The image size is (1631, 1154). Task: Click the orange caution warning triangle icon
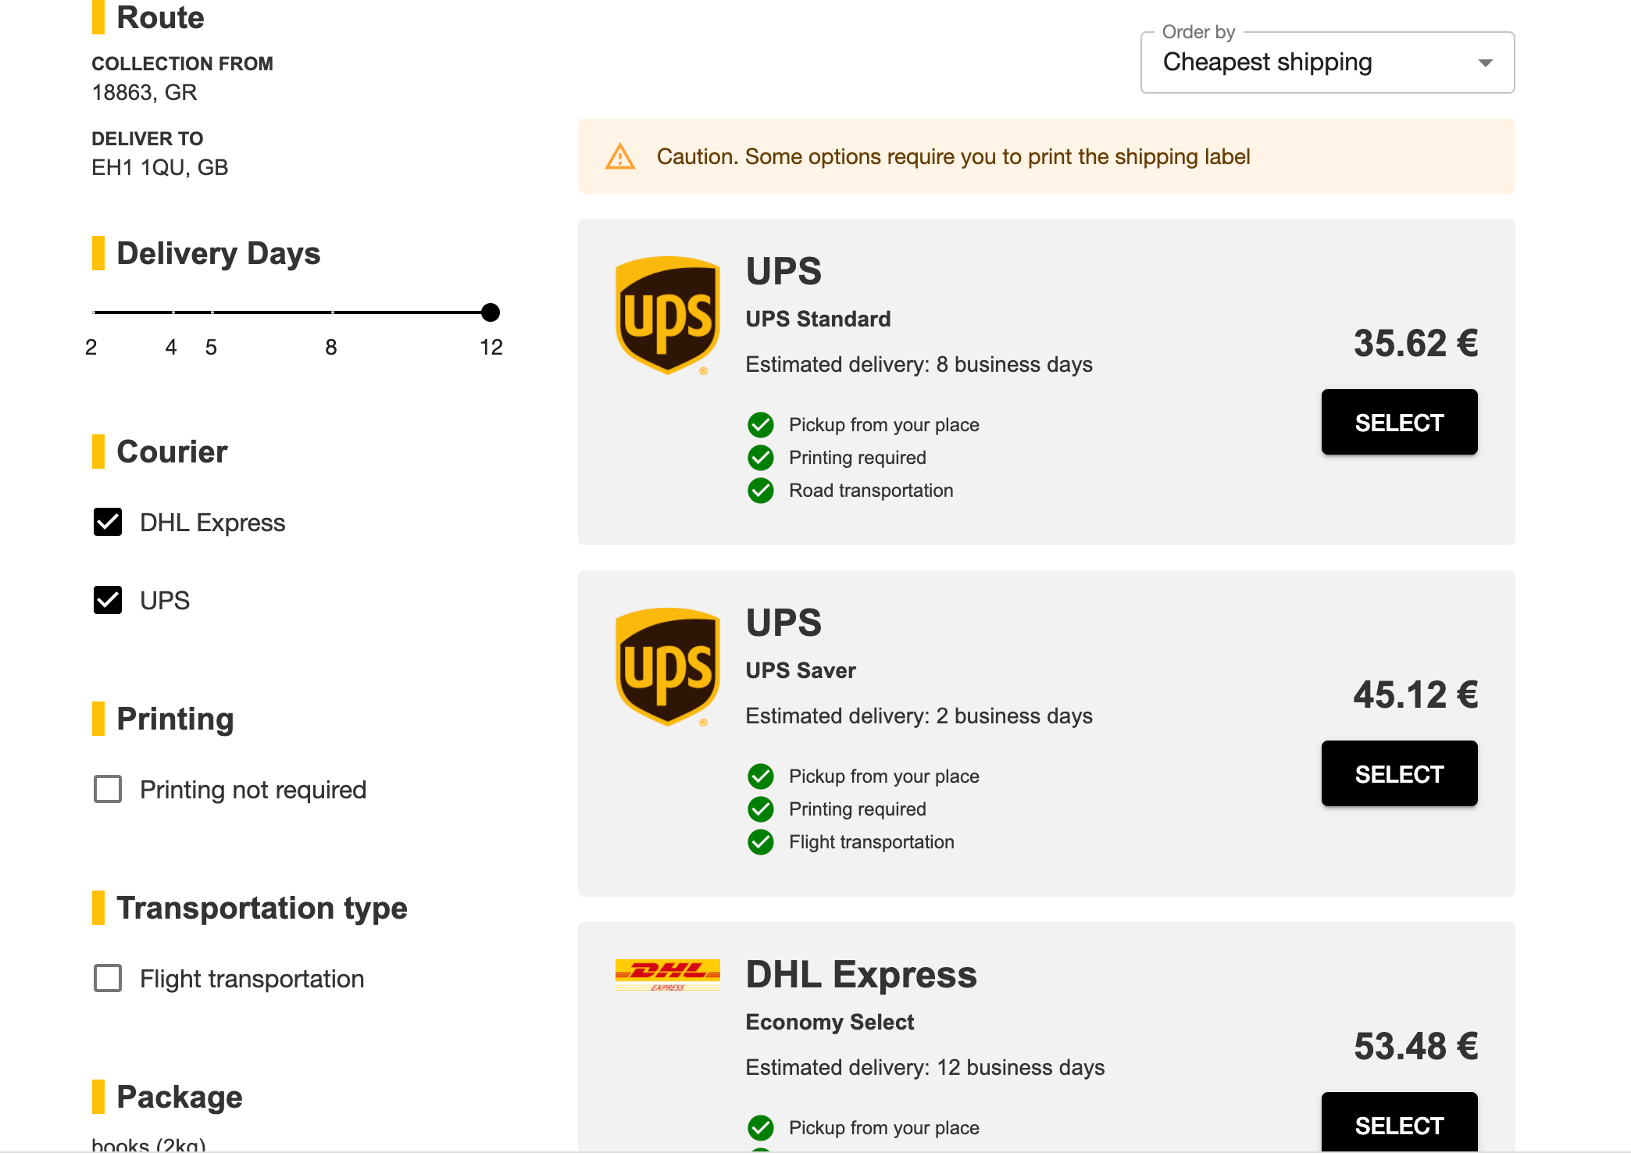pos(620,157)
